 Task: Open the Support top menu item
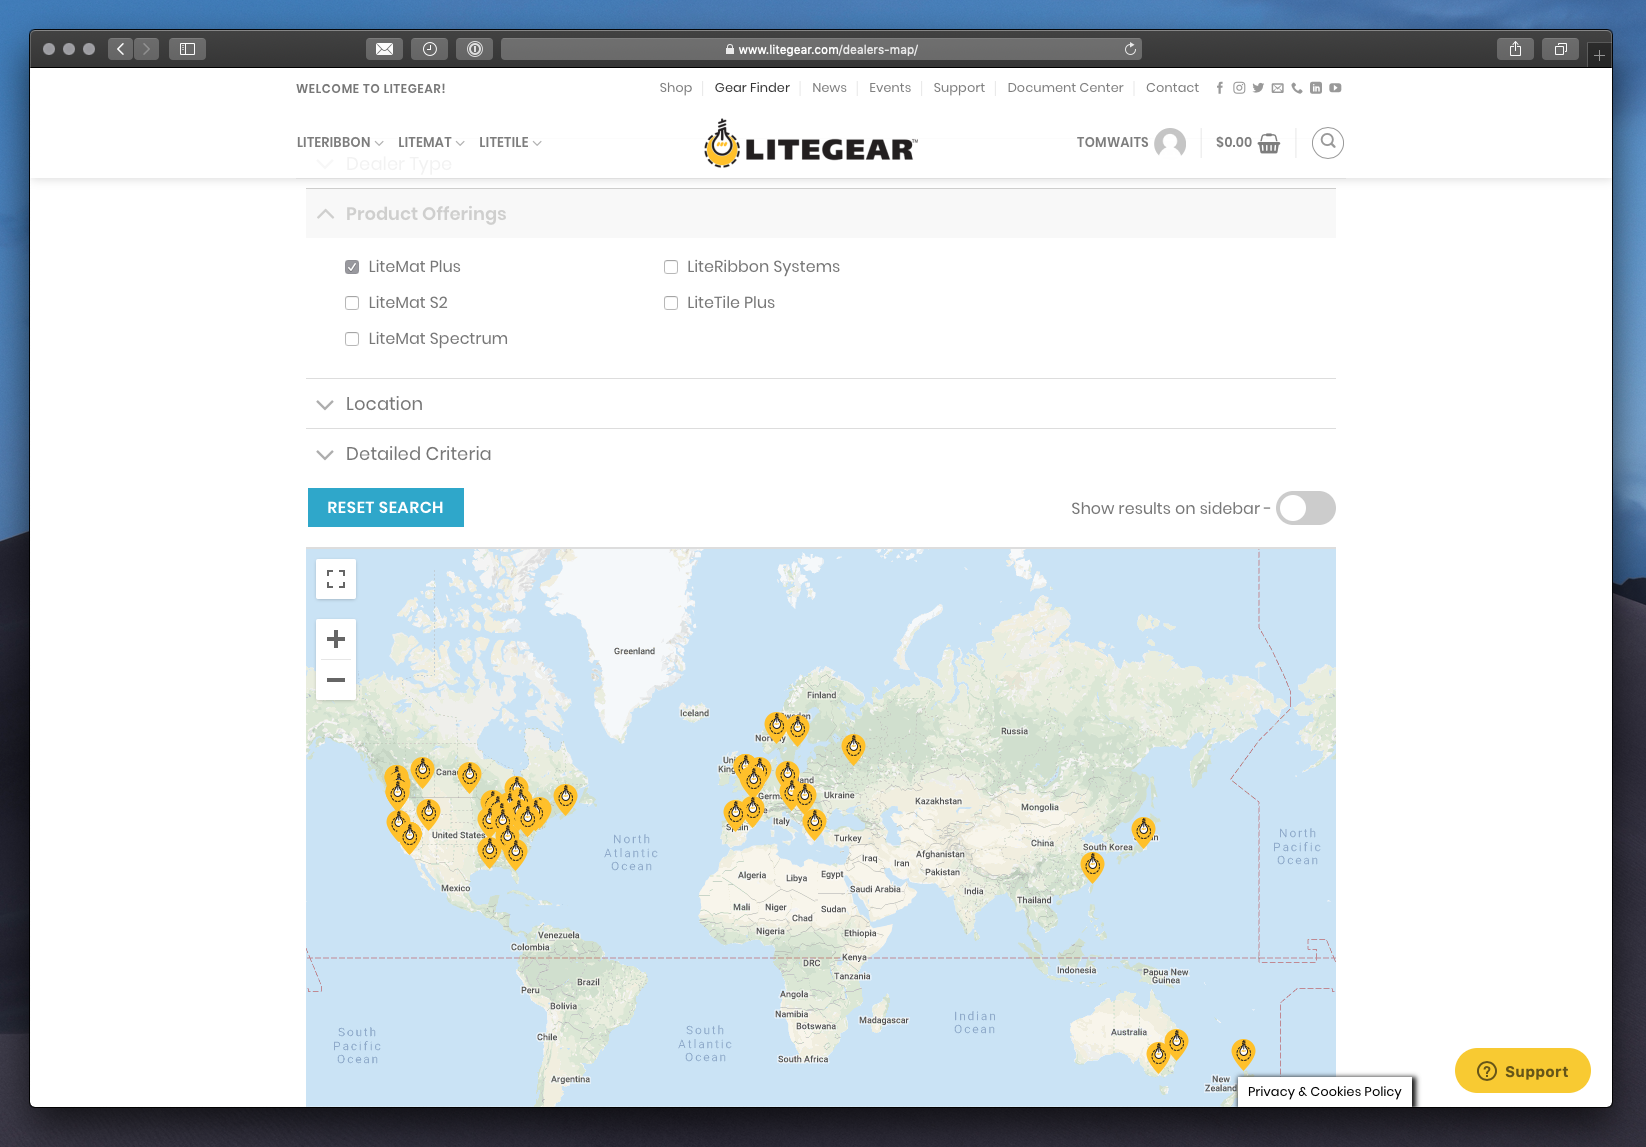(959, 88)
